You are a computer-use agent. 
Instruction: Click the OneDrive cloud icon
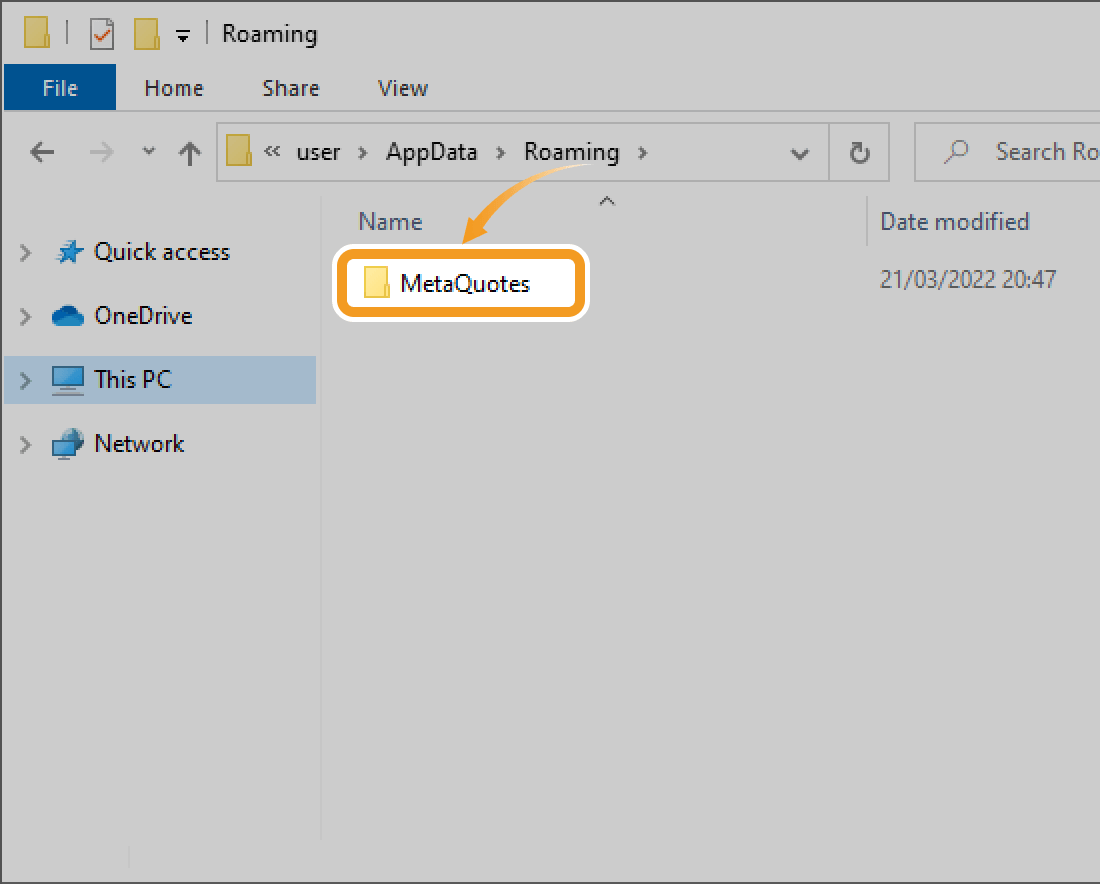click(x=68, y=316)
